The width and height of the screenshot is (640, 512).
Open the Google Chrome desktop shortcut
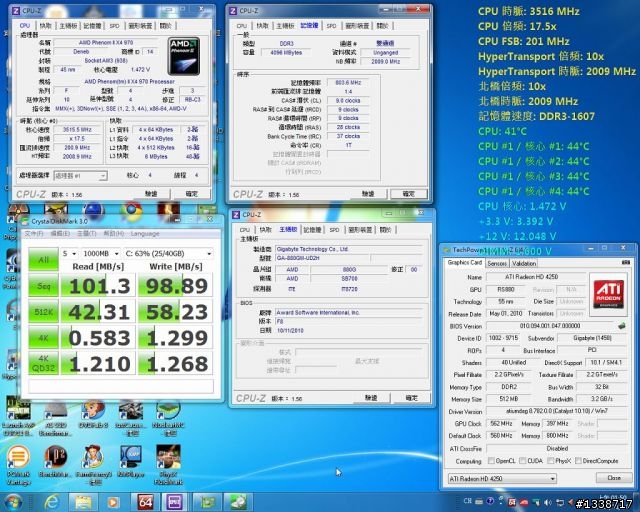tap(131, 211)
